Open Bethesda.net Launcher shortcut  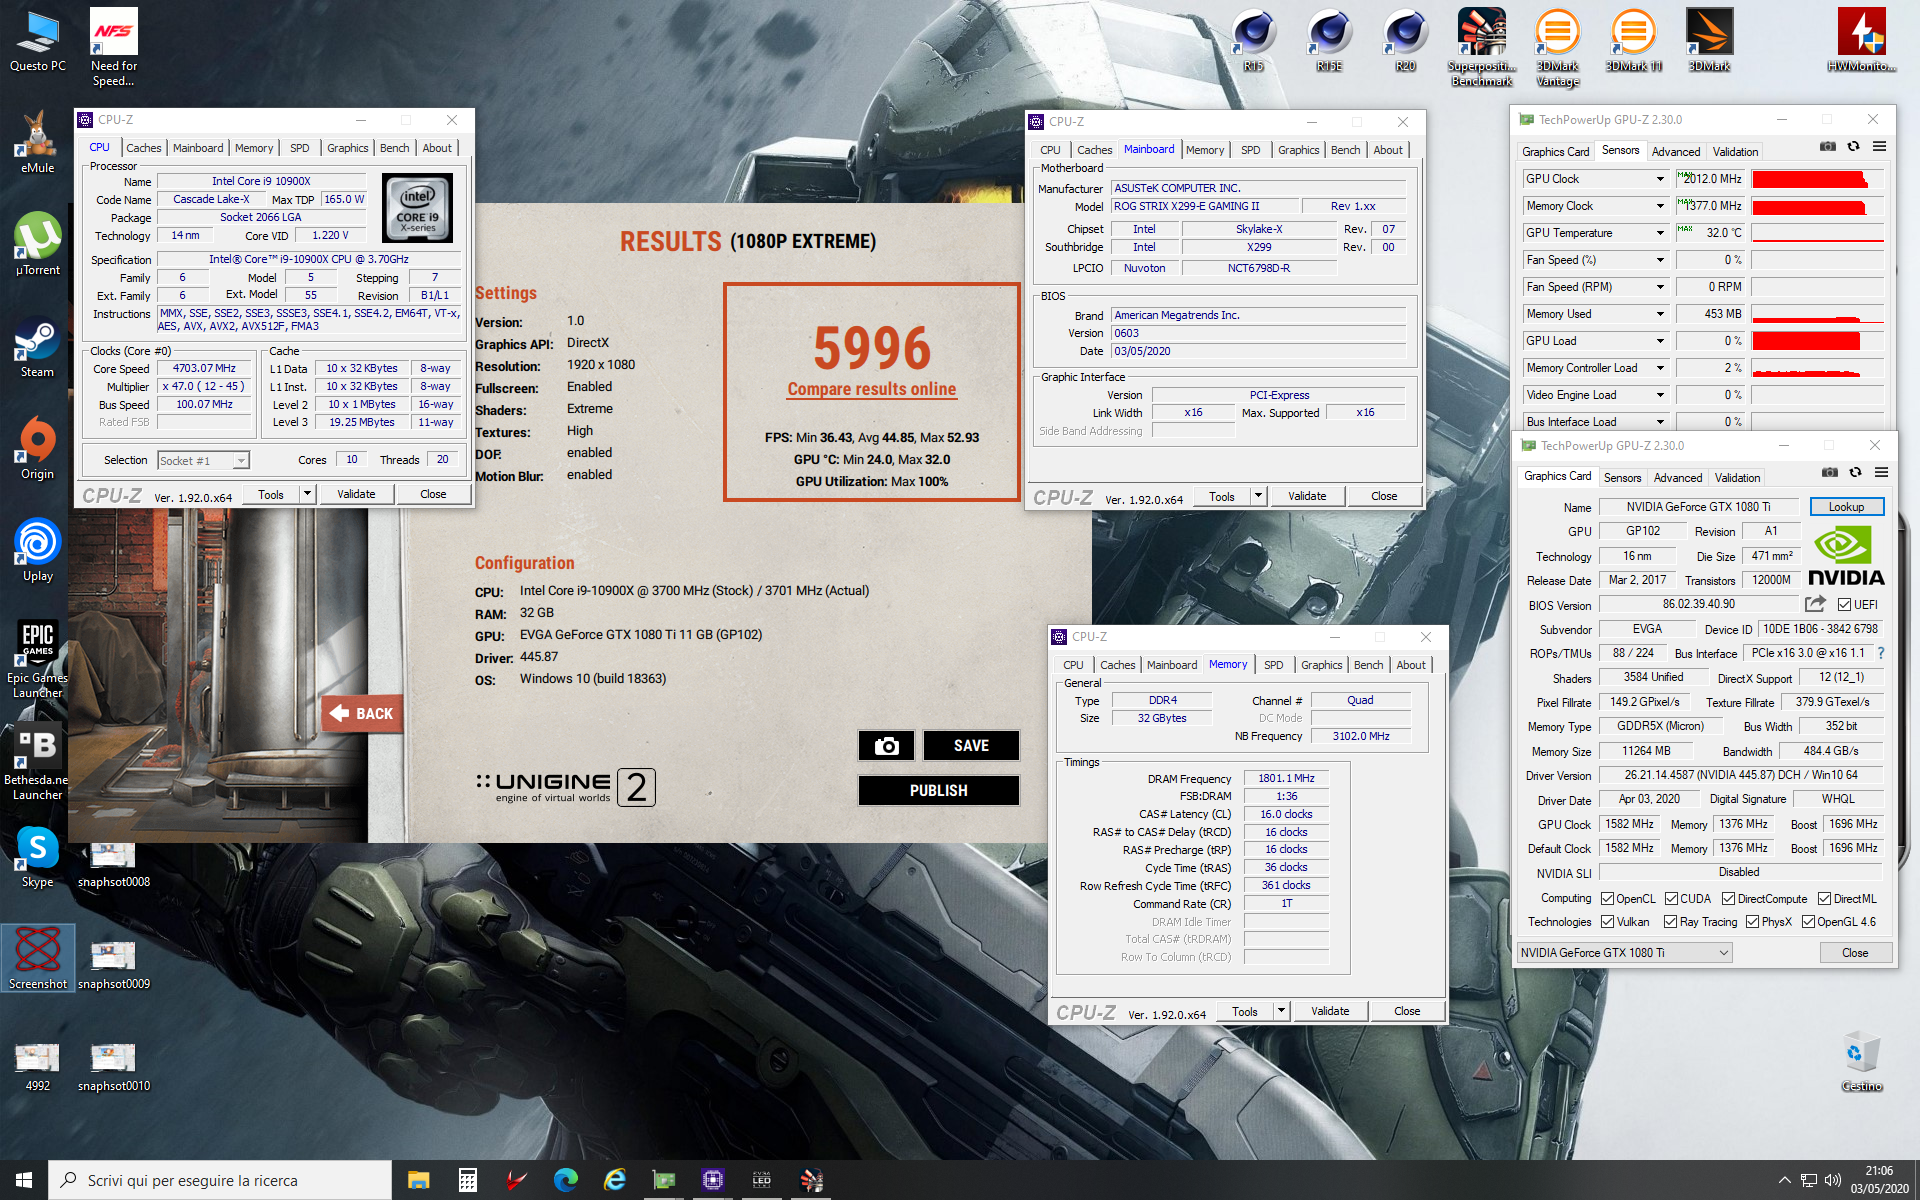pyautogui.click(x=38, y=762)
